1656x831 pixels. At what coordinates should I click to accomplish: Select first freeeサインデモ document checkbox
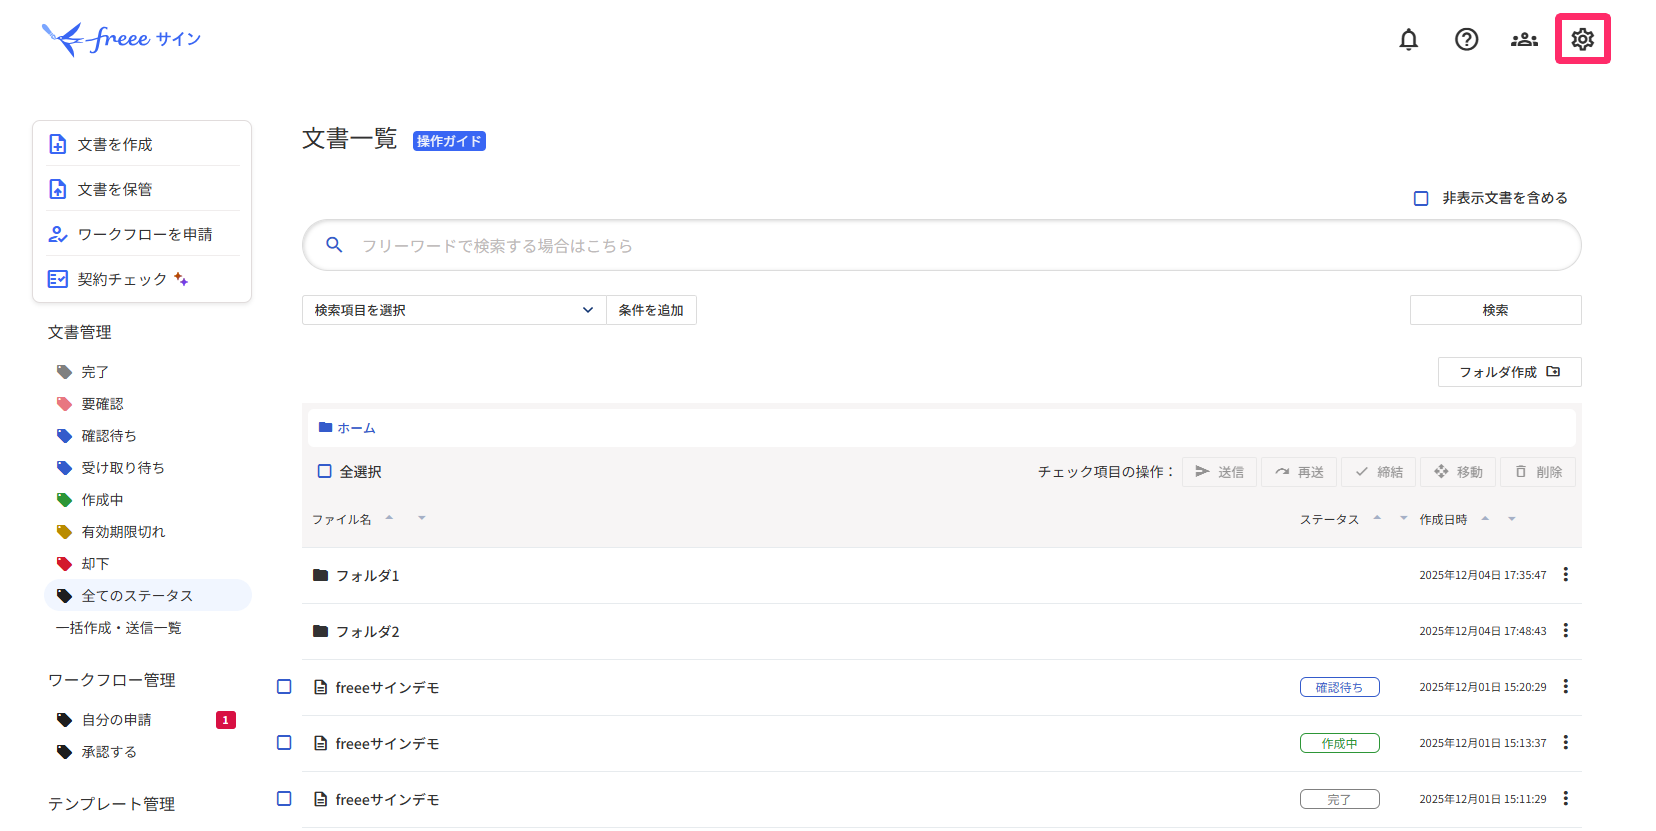(x=284, y=687)
